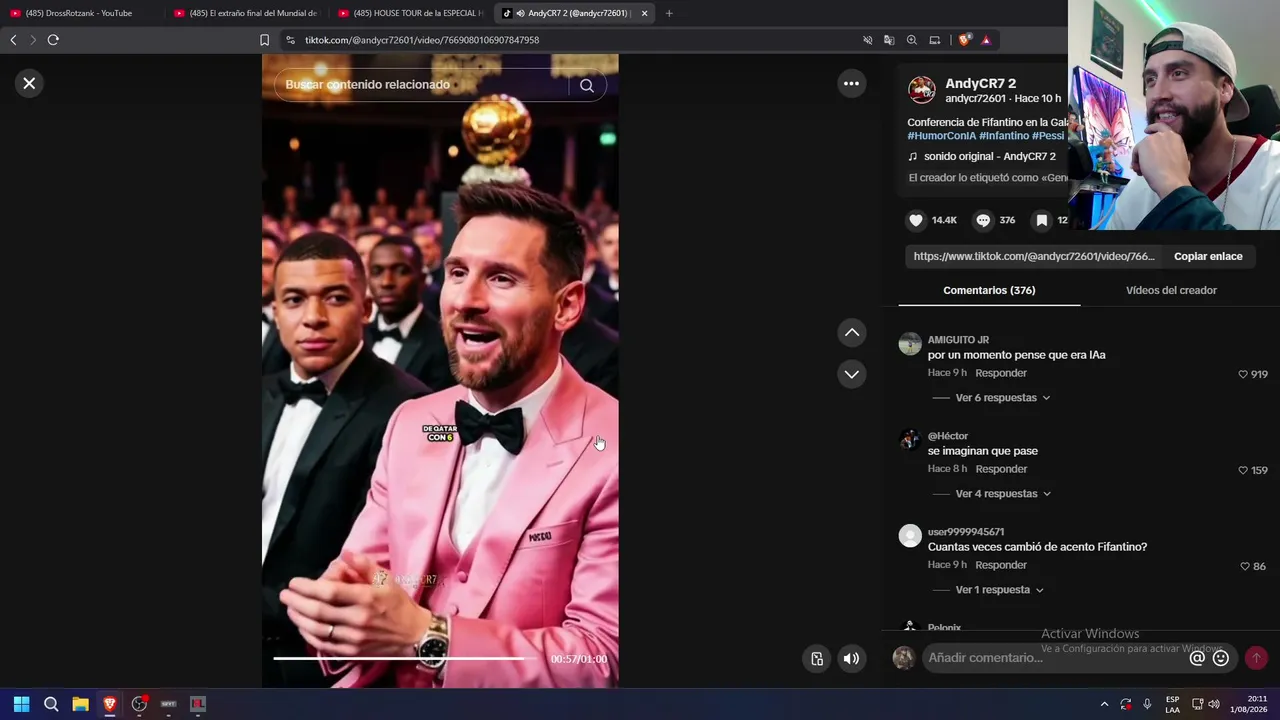
Task: Search icon in related content bar
Action: tap(587, 85)
